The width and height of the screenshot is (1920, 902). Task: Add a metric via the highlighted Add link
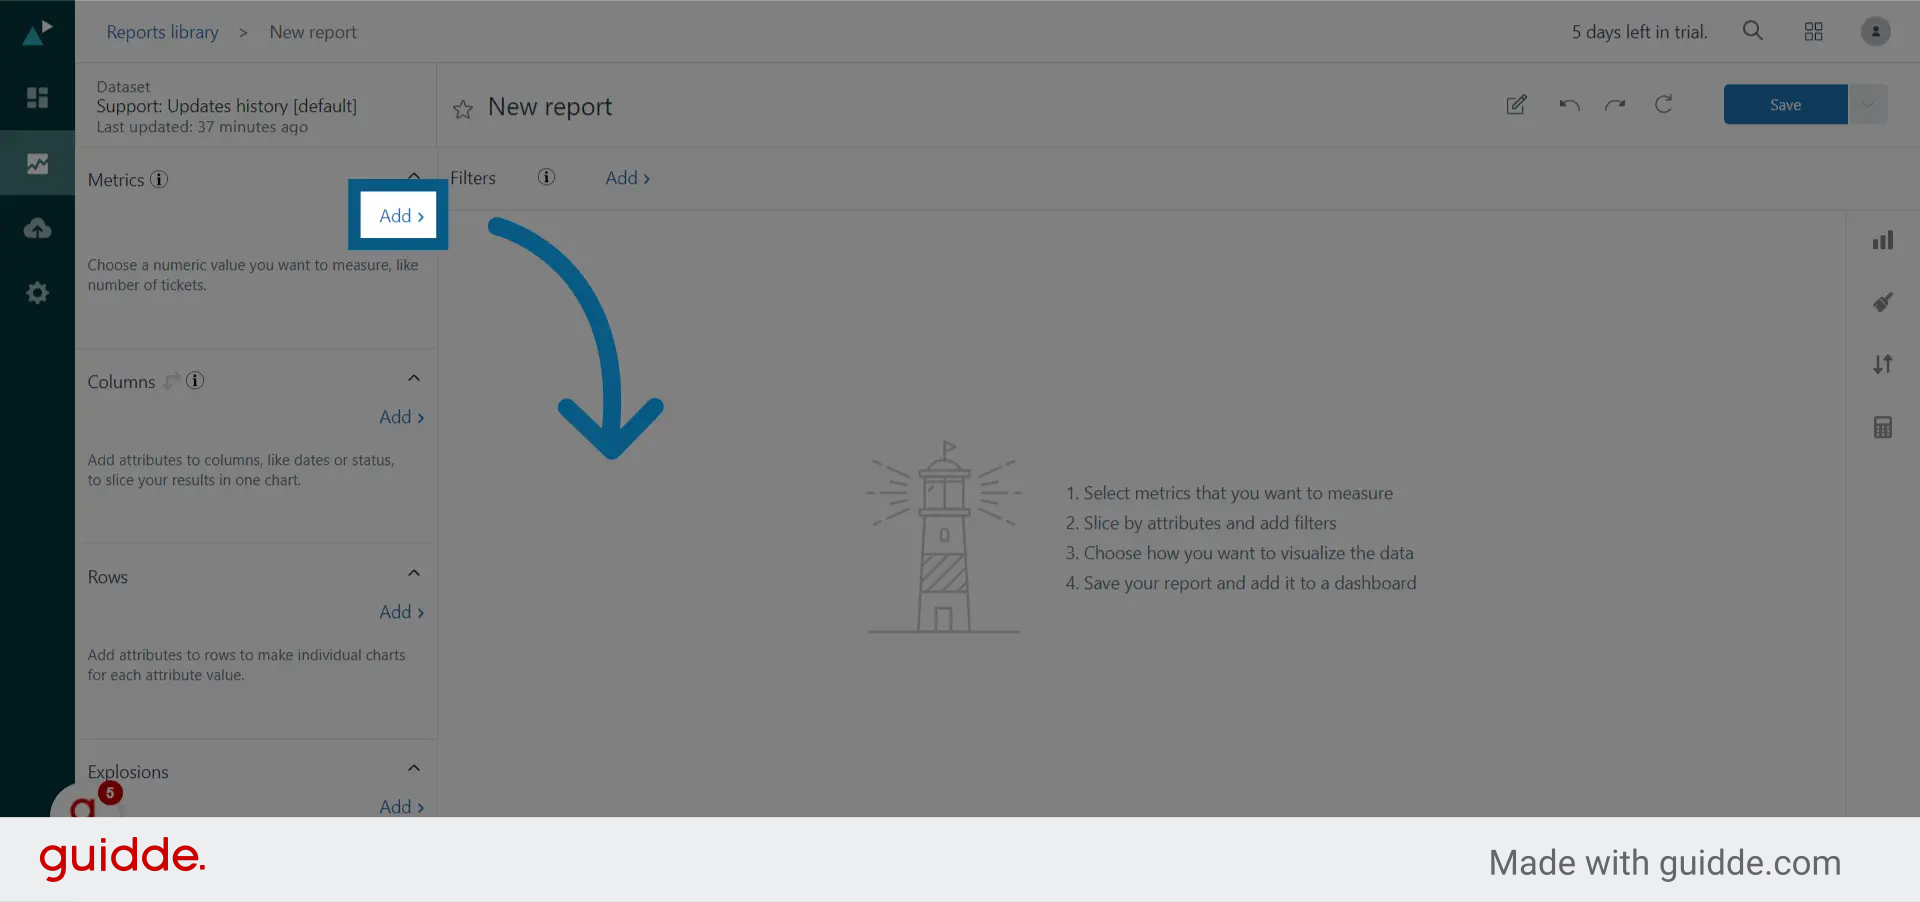pyautogui.click(x=398, y=215)
